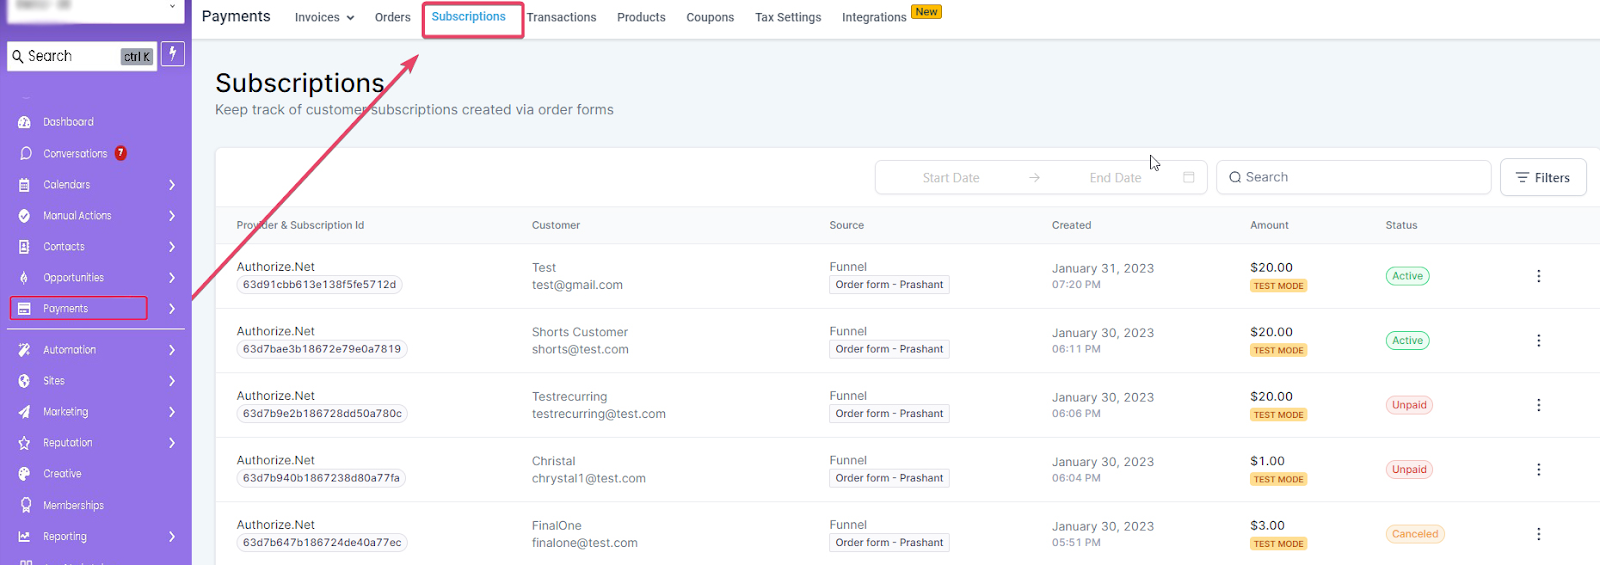Viewport: 1600px width, 565px height.
Task: Open the Filters button
Action: [x=1543, y=177]
